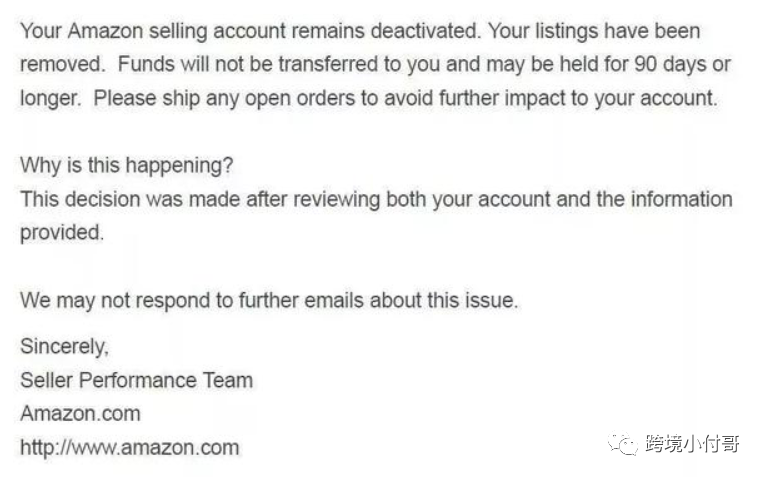Click the word 'removed.' in second line

coord(62,64)
